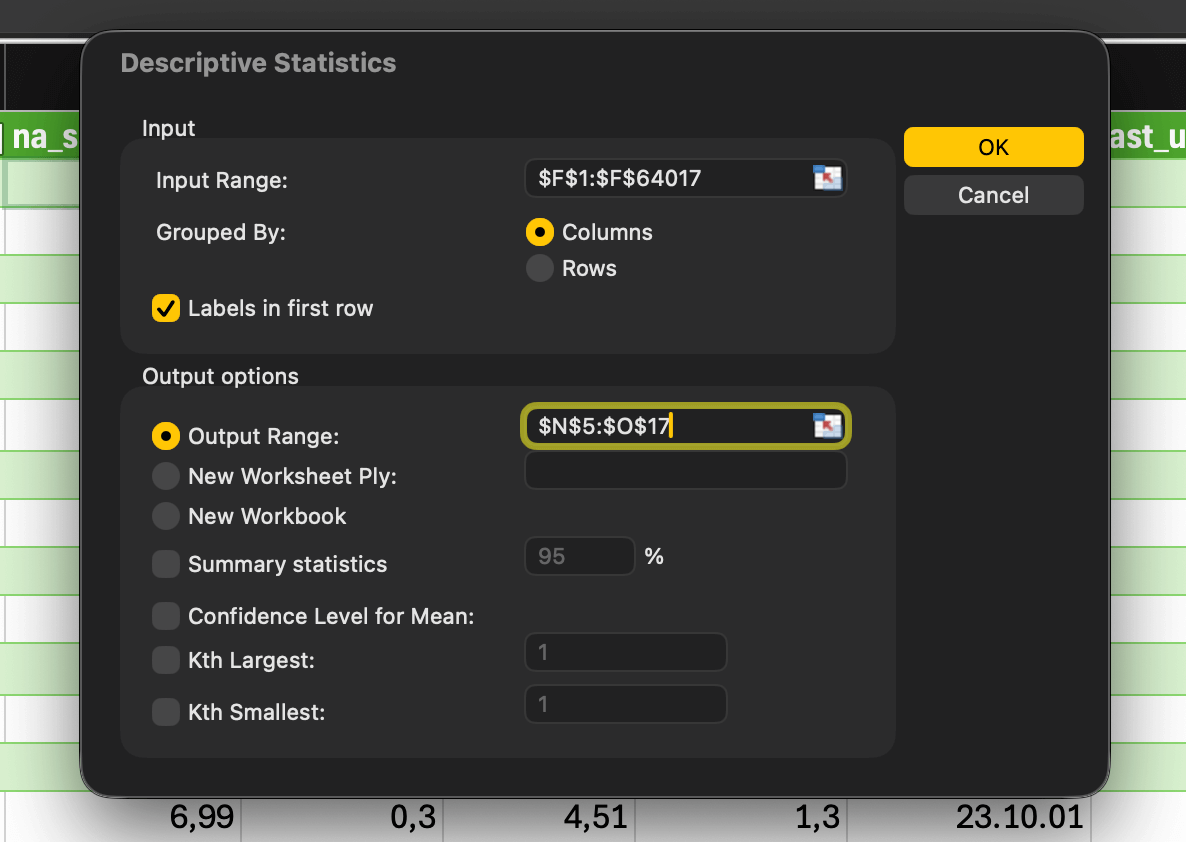Select the Columns grouping option
Image resolution: width=1186 pixels, height=842 pixels.
[x=539, y=232]
